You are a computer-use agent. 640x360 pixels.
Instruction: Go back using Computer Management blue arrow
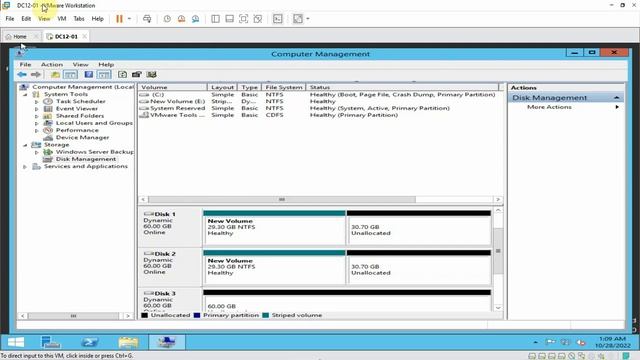[22, 74]
